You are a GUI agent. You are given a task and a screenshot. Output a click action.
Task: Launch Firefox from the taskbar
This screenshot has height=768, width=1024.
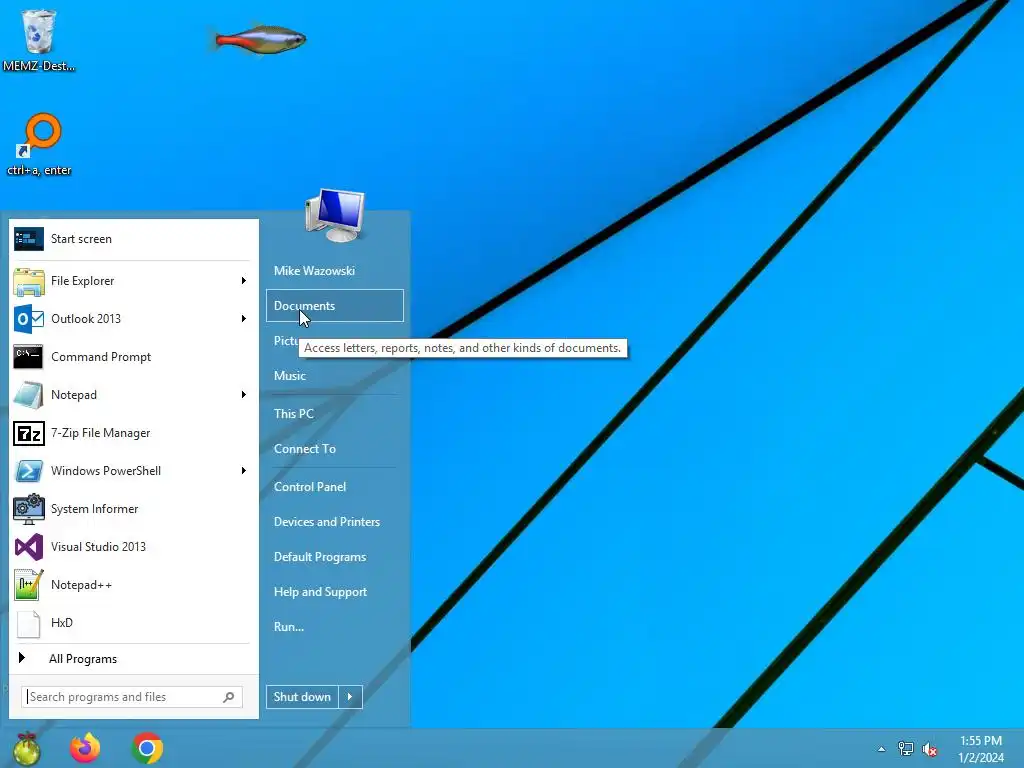[86, 748]
